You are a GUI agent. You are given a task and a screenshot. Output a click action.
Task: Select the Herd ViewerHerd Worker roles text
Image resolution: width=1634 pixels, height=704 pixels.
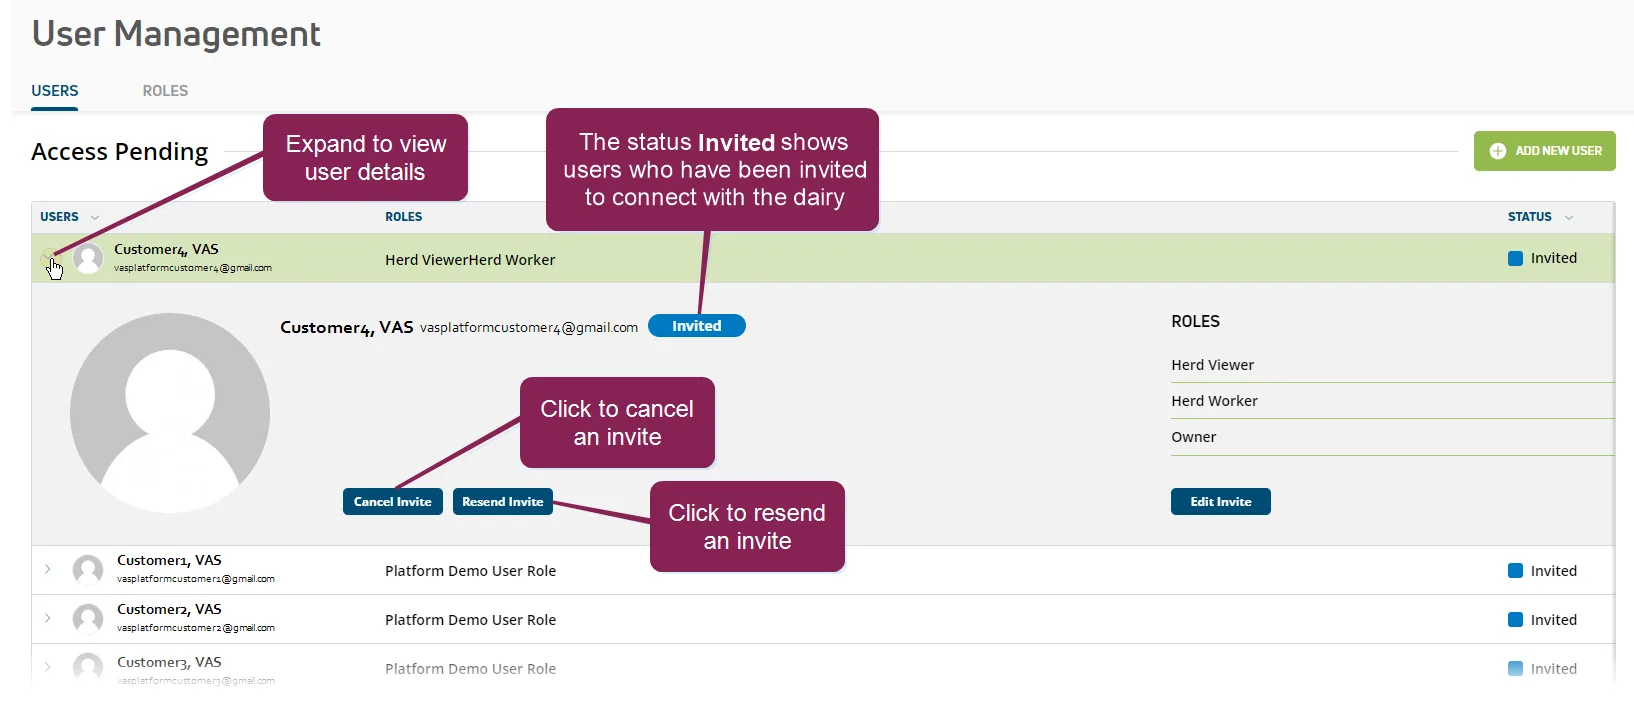470,260
